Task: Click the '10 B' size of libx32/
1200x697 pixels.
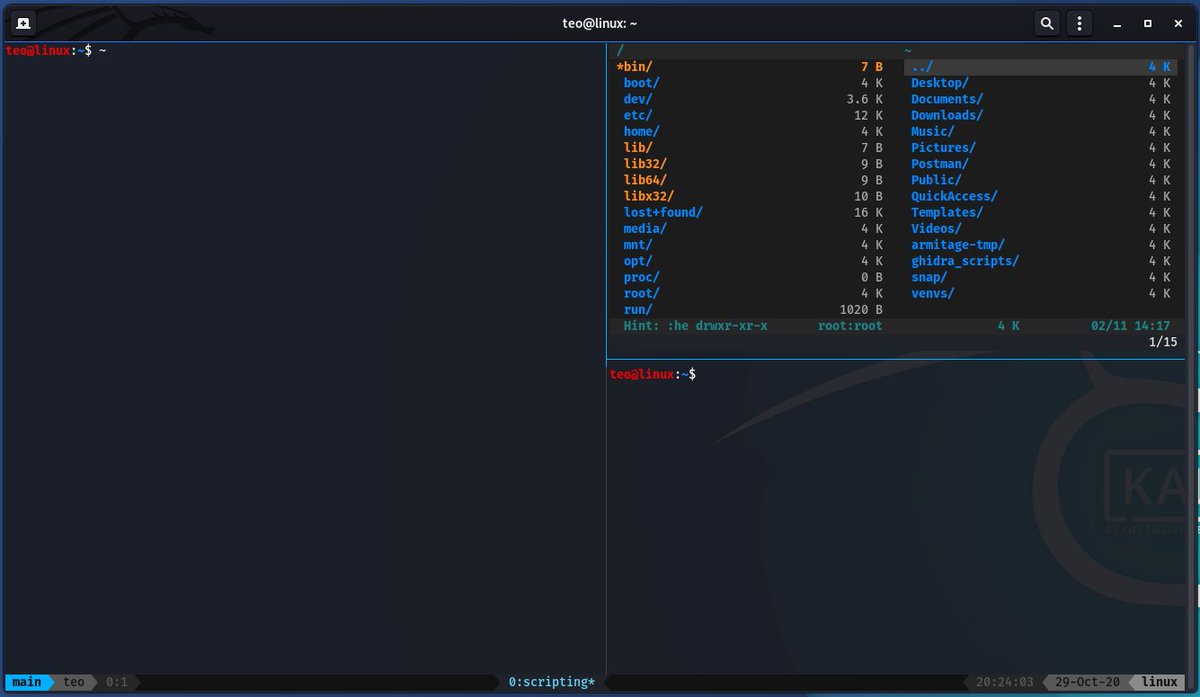Action: click(868, 196)
